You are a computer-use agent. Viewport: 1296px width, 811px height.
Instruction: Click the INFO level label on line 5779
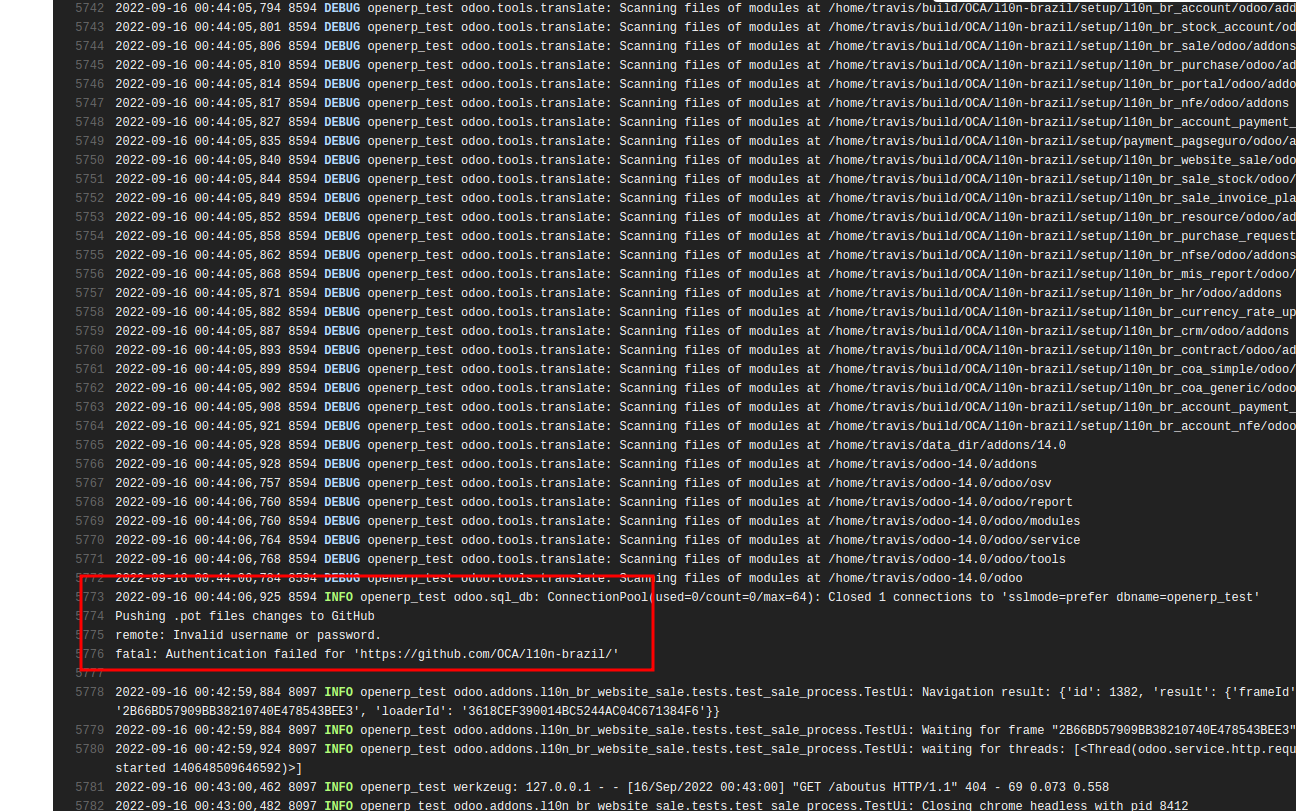click(x=338, y=730)
